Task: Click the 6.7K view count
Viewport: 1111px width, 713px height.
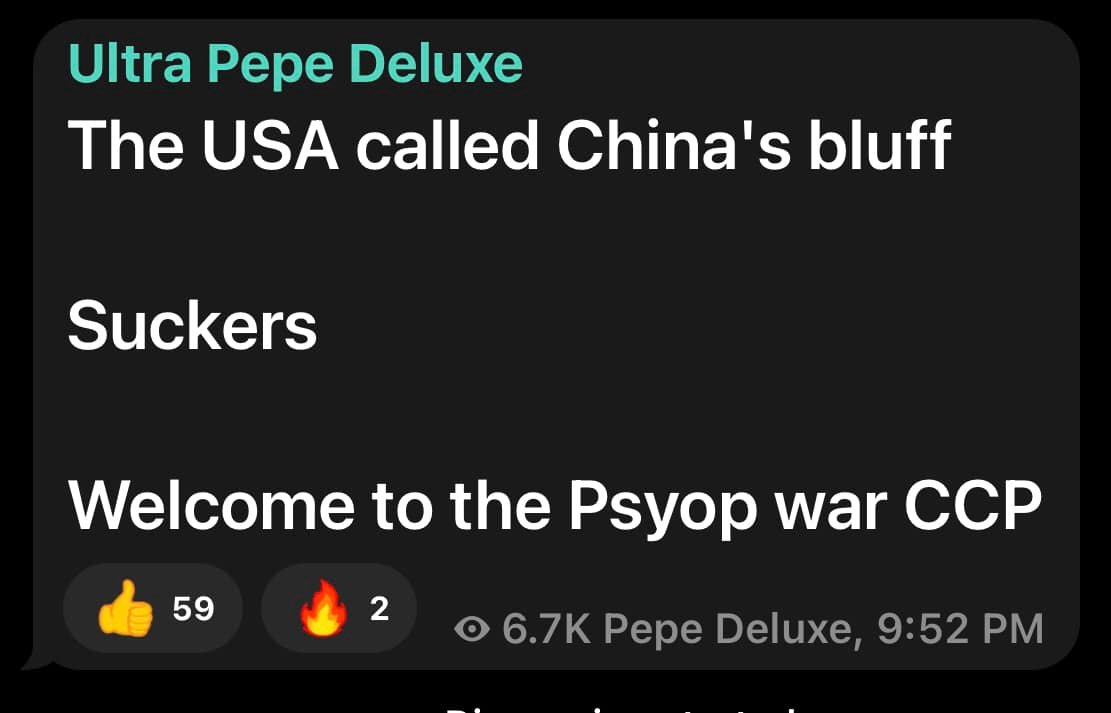Action: tap(546, 629)
